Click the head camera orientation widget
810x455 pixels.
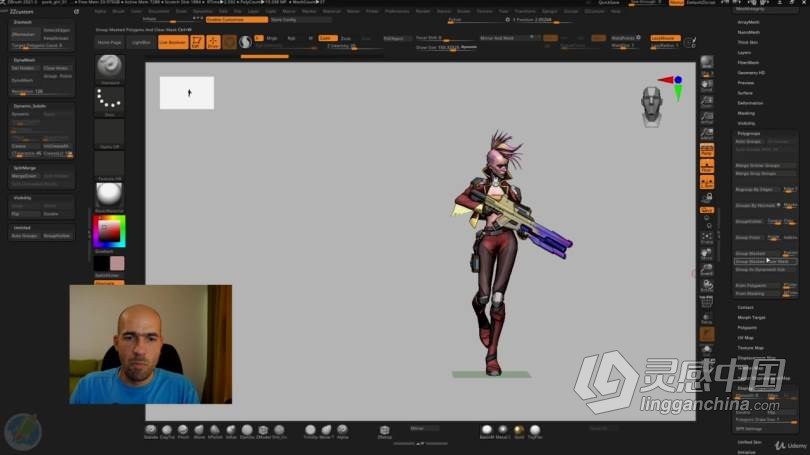click(x=651, y=106)
